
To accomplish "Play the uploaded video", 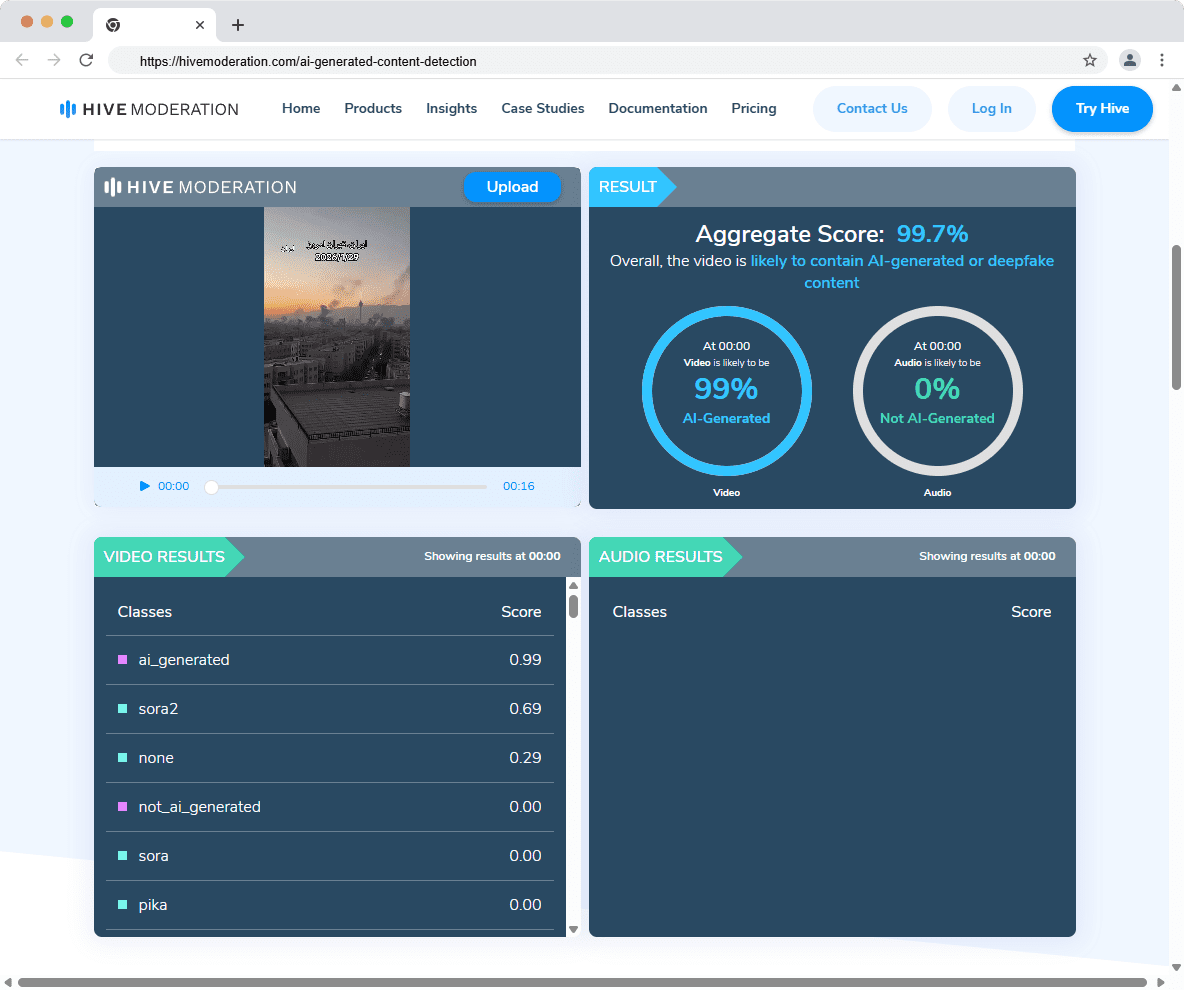I will (145, 486).
